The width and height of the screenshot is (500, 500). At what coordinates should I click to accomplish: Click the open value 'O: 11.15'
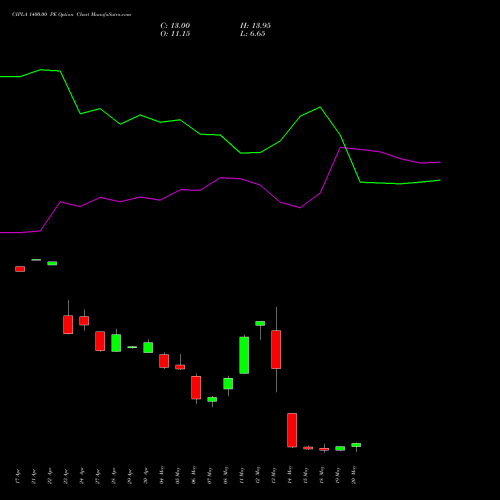pos(175,34)
